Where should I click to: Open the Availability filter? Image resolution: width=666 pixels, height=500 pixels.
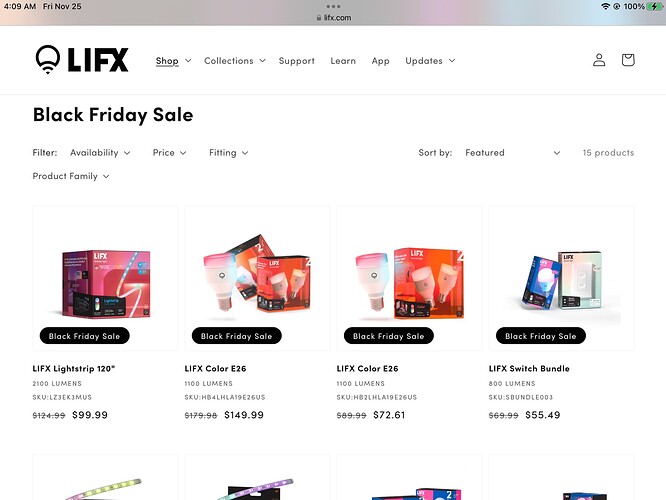(x=100, y=153)
